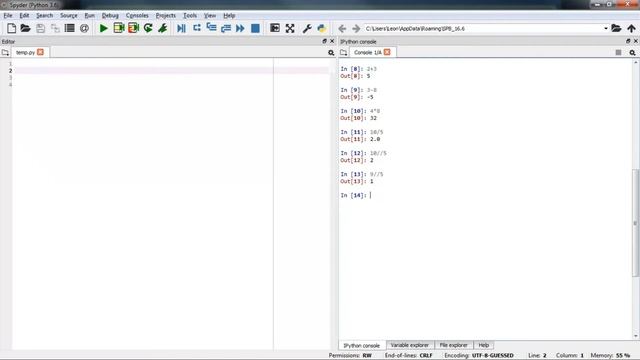The width and height of the screenshot is (640, 360).
Task: Open the Editor pane options search icon
Action: (x=331, y=53)
